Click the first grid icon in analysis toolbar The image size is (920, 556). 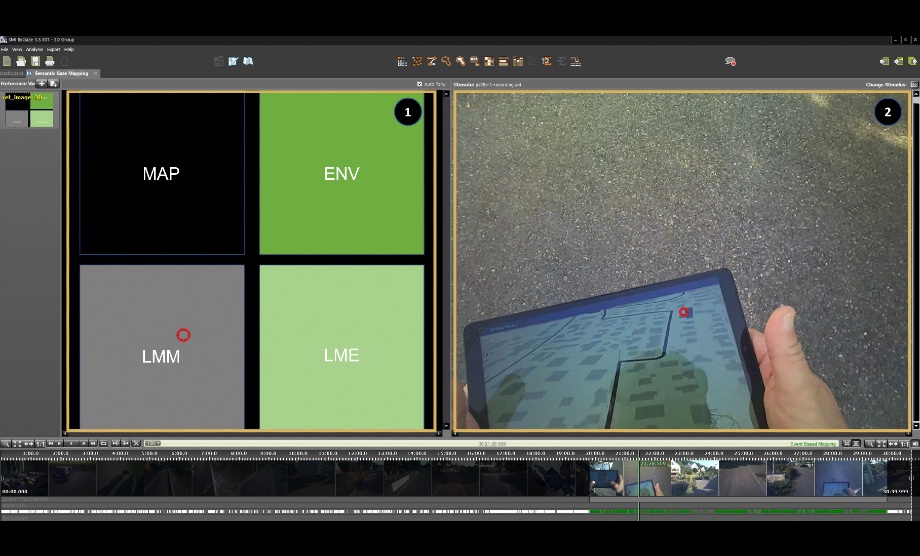coord(402,61)
